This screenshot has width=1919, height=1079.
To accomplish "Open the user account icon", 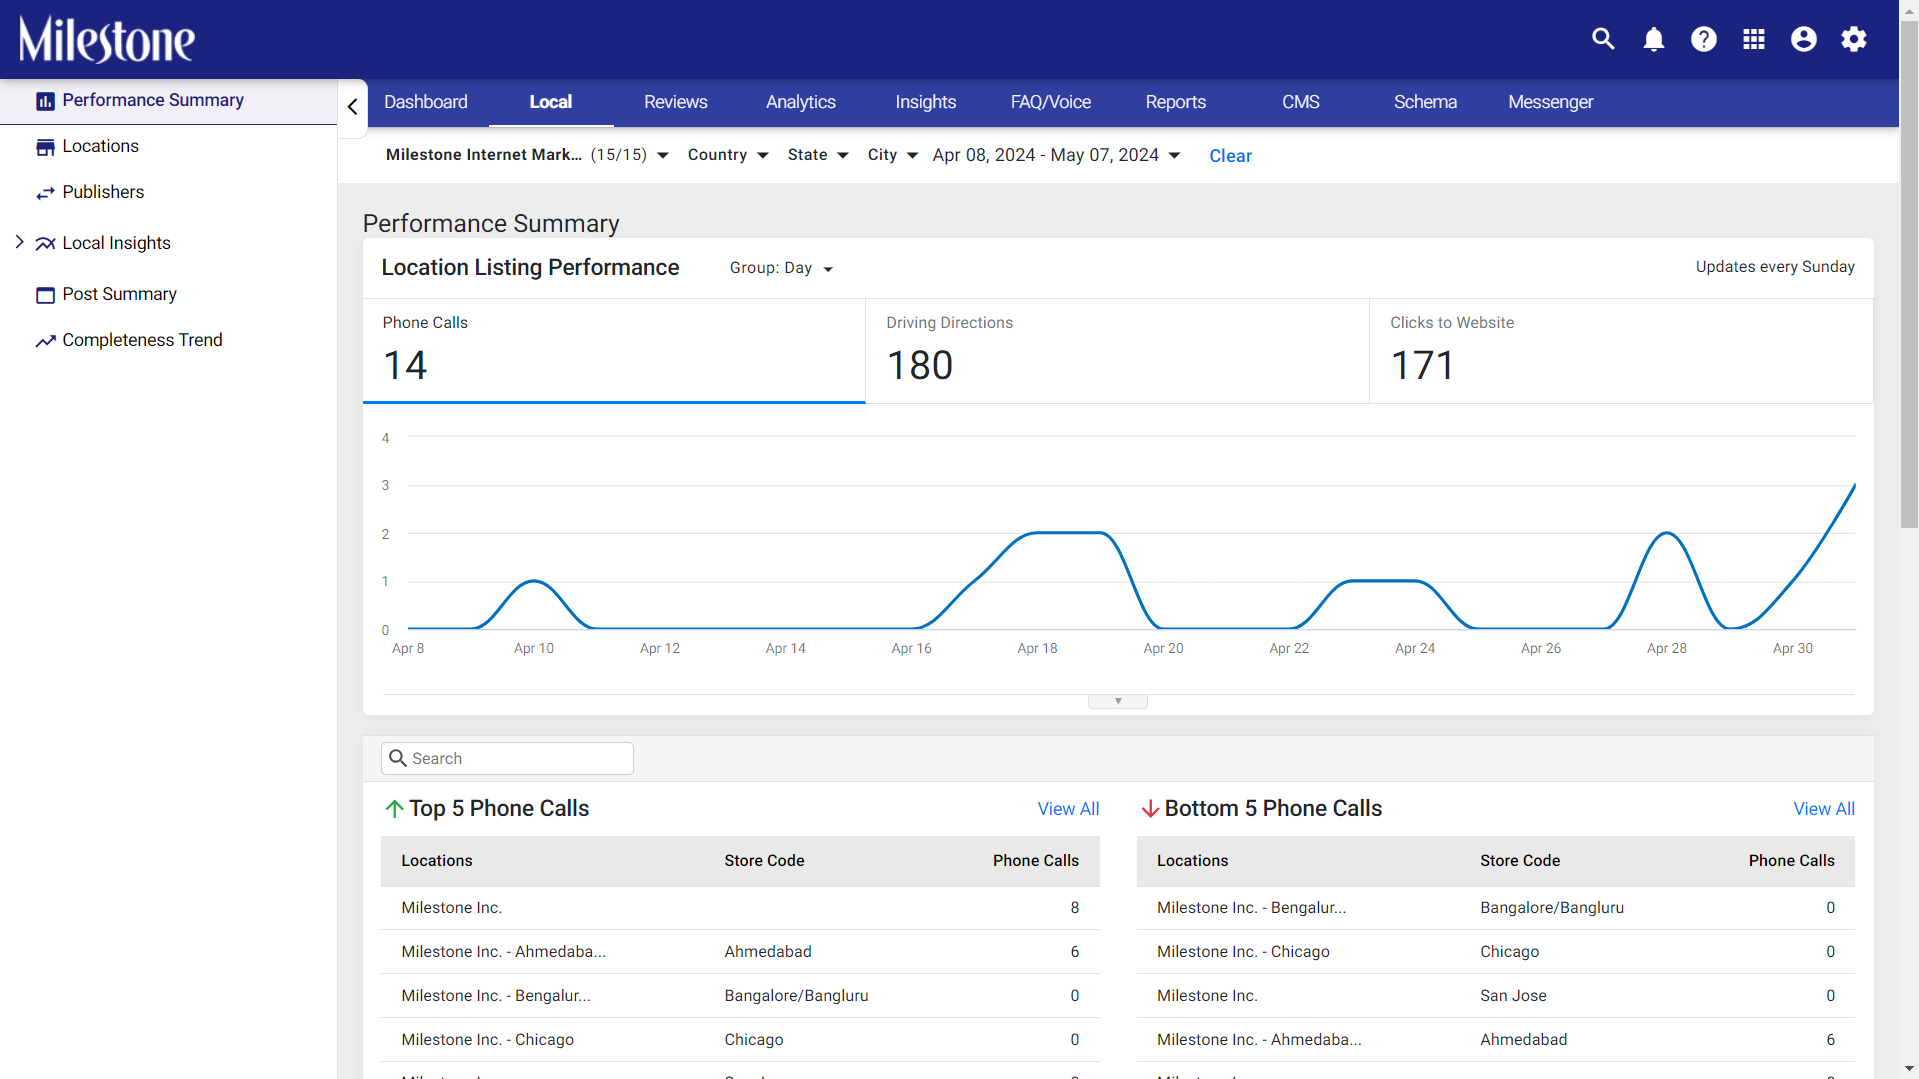I will (x=1803, y=39).
